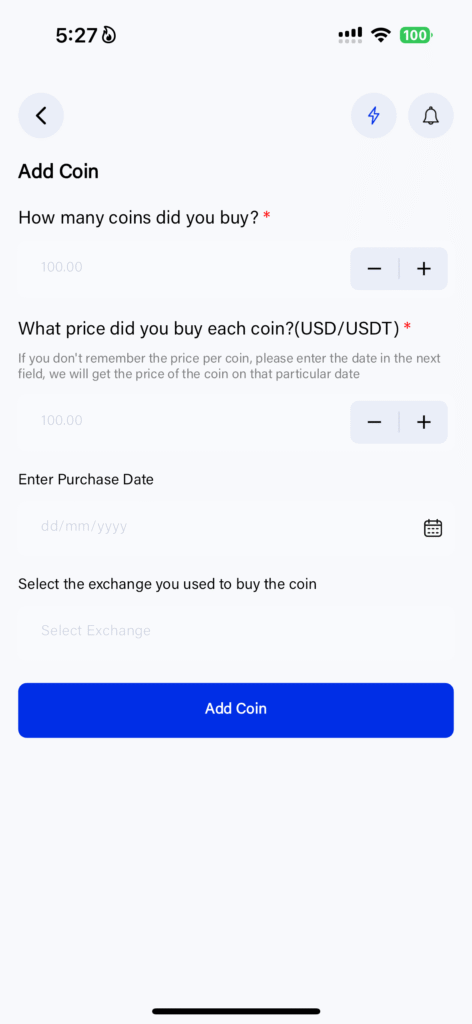
Task: Tap the clock showing 5:27
Action: pyautogui.click(x=76, y=36)
